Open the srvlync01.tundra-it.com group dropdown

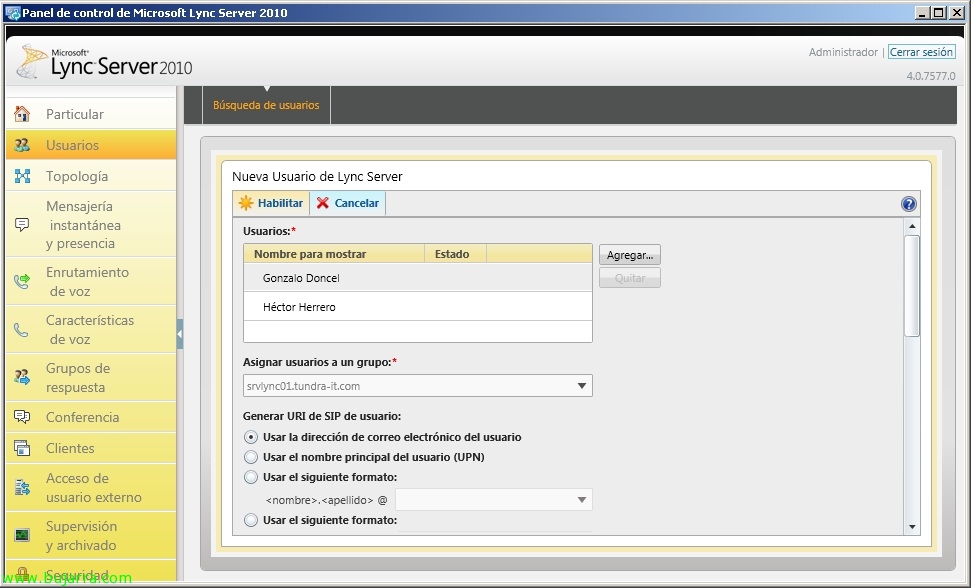[417, 386]
